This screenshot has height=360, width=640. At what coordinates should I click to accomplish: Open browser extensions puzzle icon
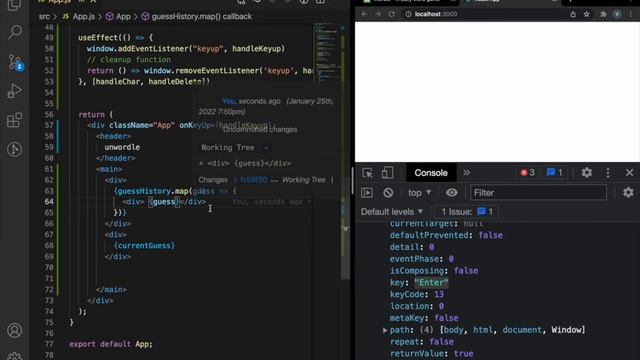tap(603, 14)
